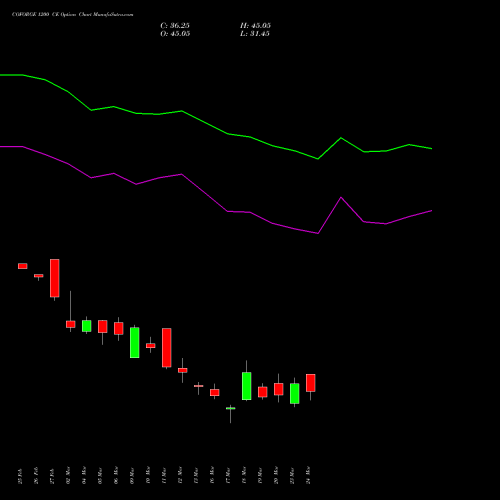The image size is (500, 500).
Task: Click the green doji candle above 17 Mar
Action: (x=231, y=408)
